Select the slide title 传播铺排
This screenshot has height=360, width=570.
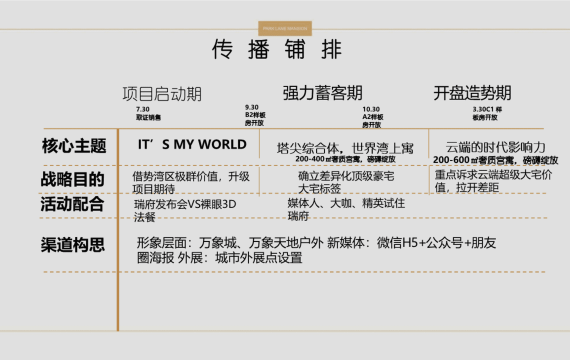277,49
